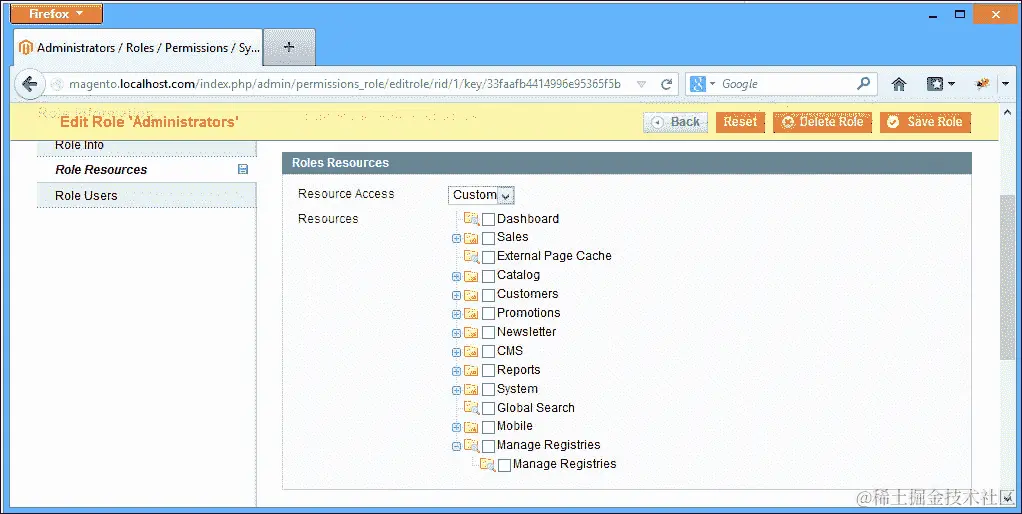
Task: Enable the Global Search checkbox
Action: [x=488, y=409]
